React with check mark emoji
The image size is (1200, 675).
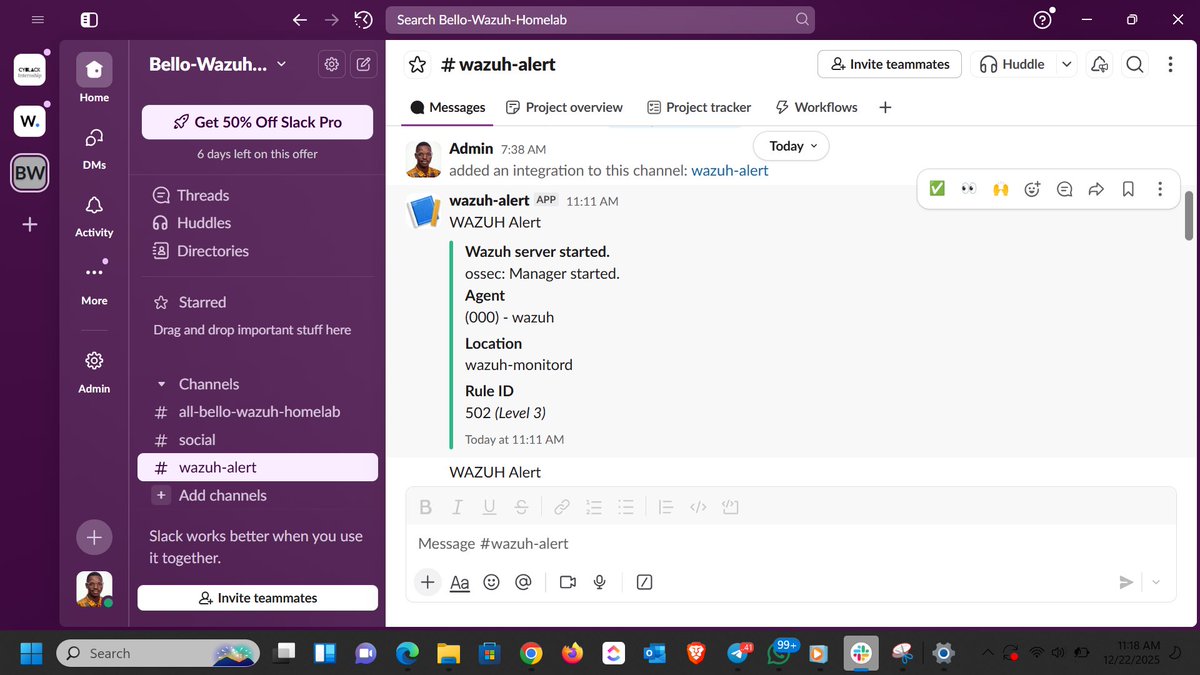(x=937, y=188)
